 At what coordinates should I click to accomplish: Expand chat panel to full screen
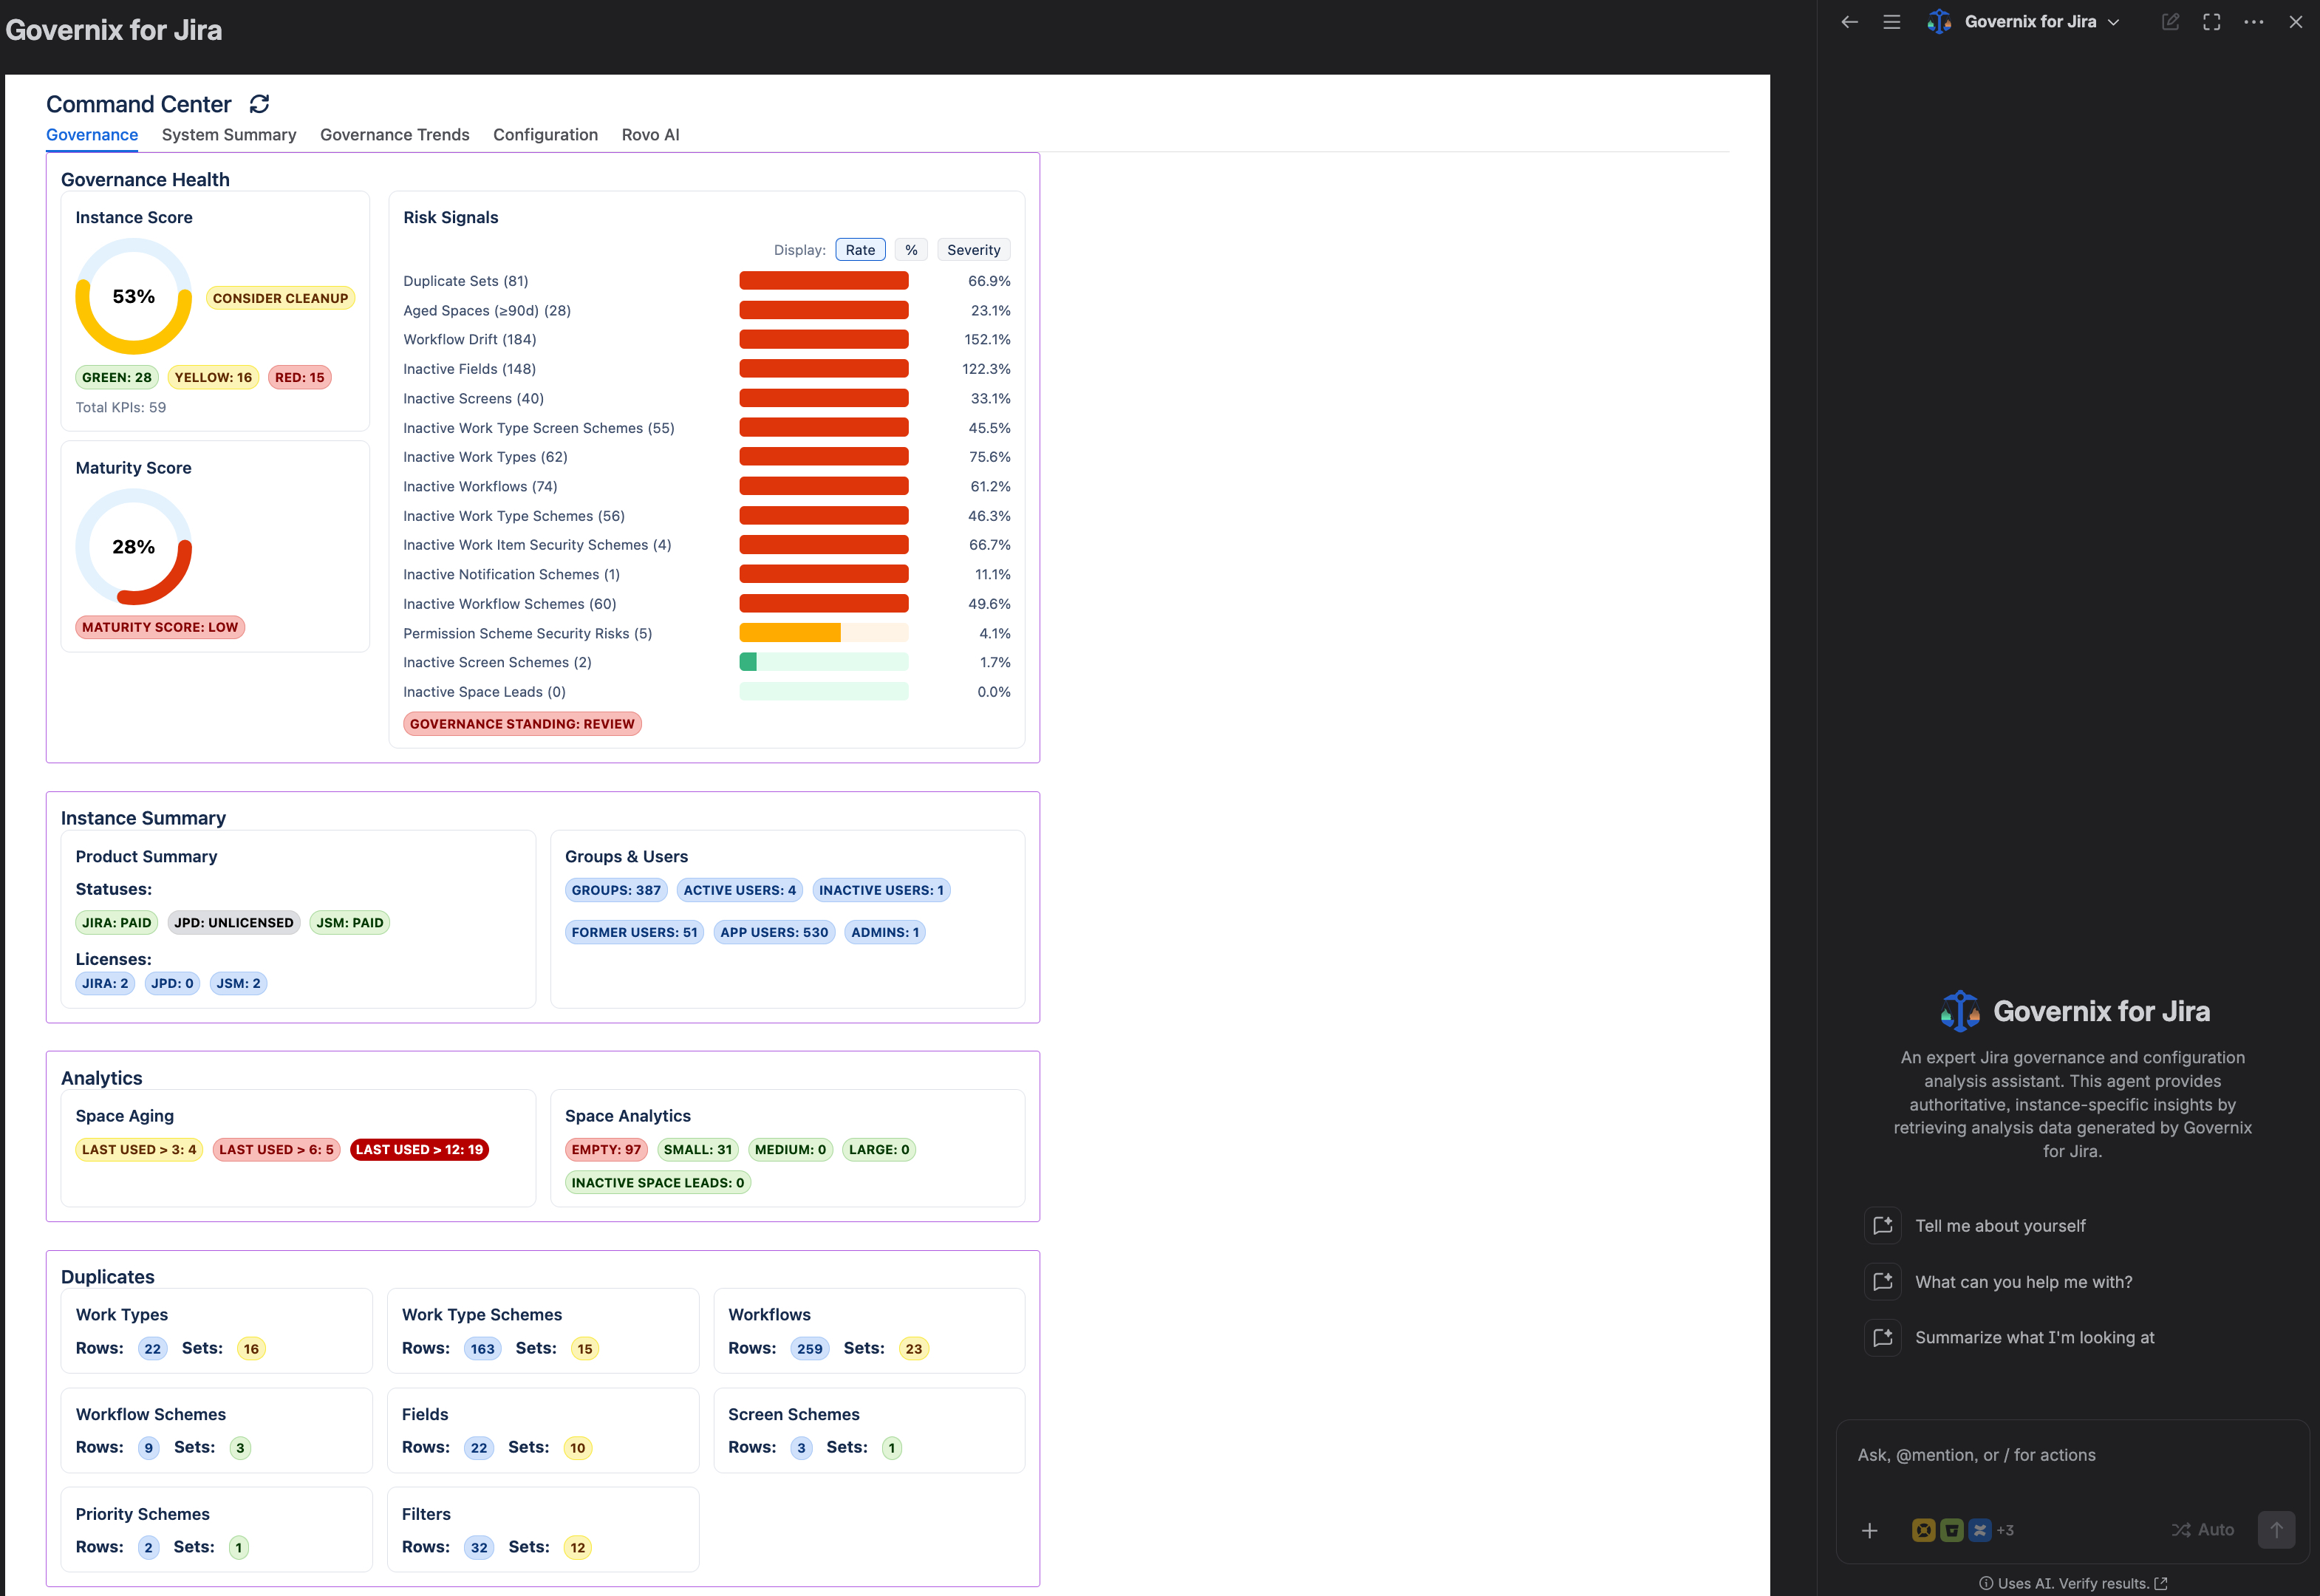[2212, 22]
